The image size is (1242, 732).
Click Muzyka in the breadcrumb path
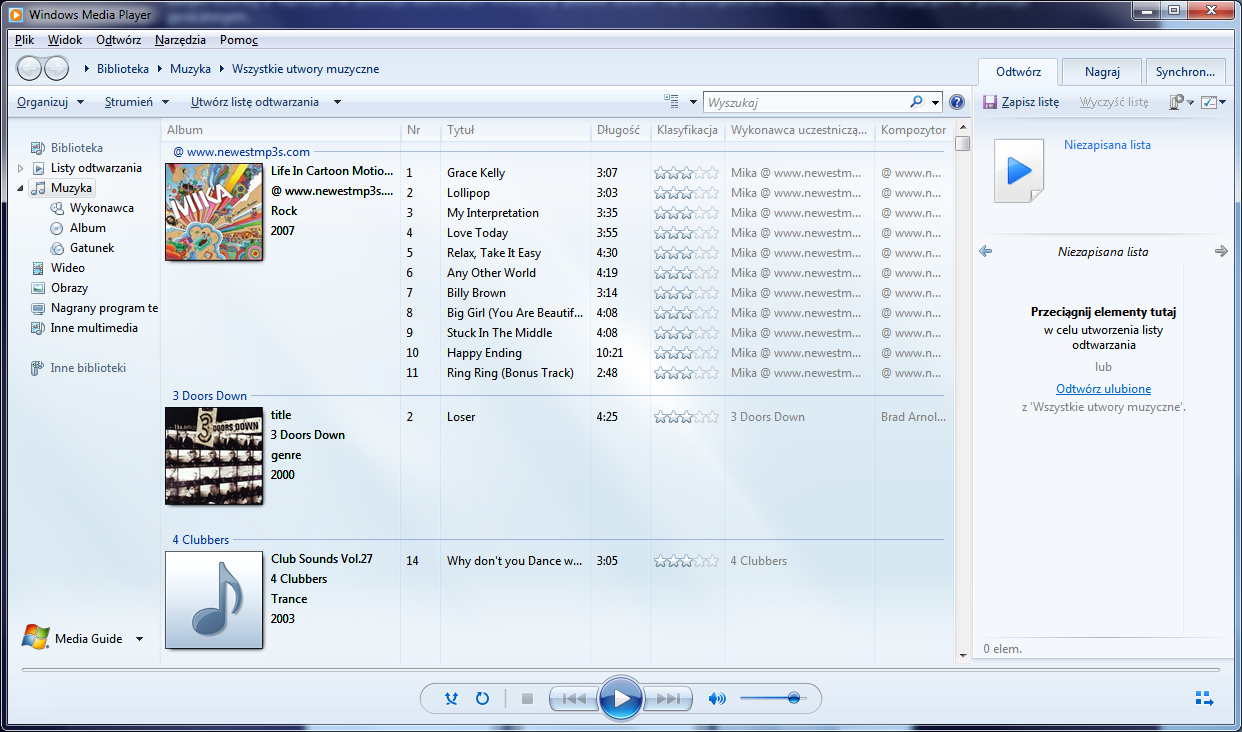pos(190,69)
